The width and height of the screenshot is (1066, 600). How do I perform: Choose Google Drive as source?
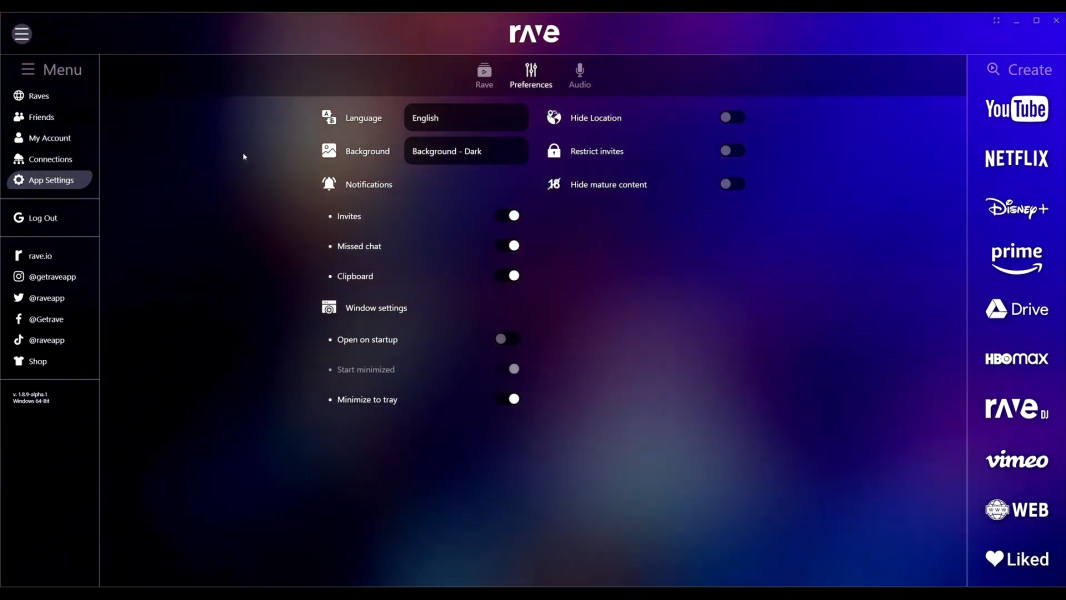(1016, 308)
